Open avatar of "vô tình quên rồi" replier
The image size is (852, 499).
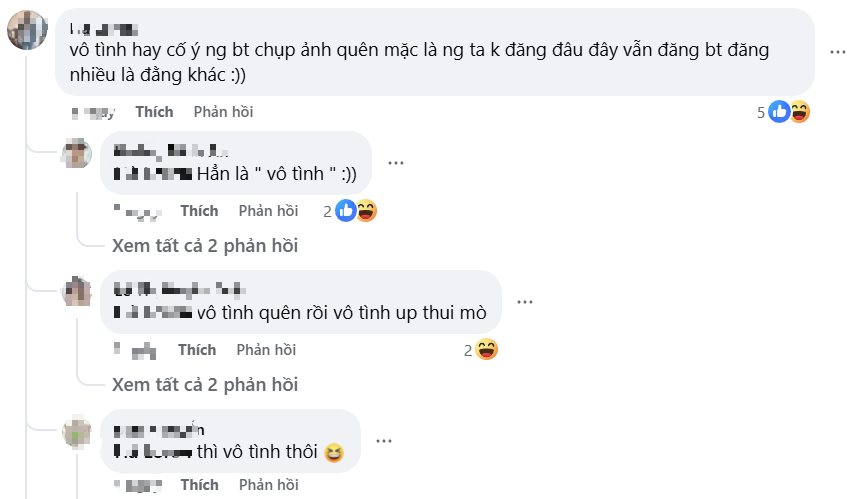pyautogui.click(x=77, y=292)
